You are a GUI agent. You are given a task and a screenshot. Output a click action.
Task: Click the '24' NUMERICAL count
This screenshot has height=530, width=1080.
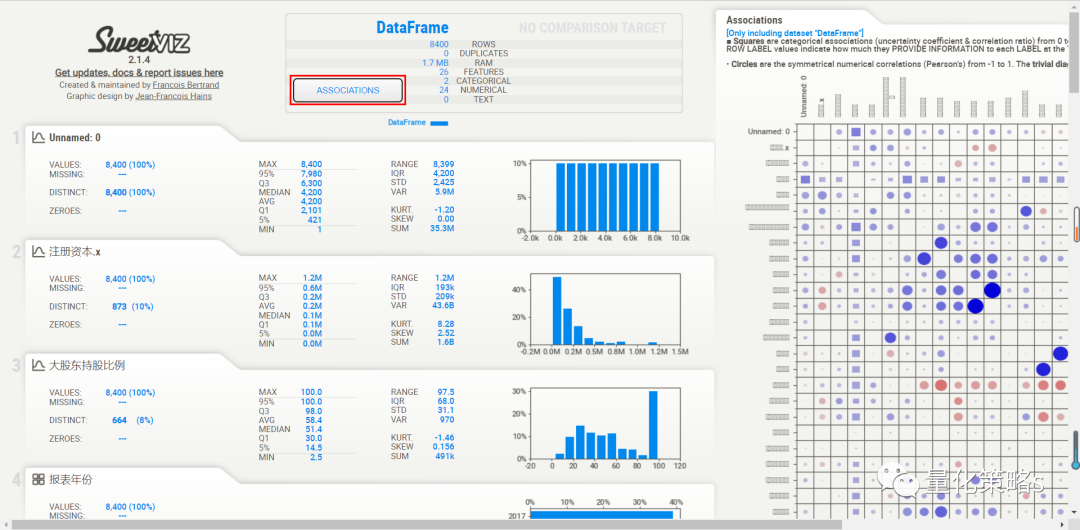point(444,90)
